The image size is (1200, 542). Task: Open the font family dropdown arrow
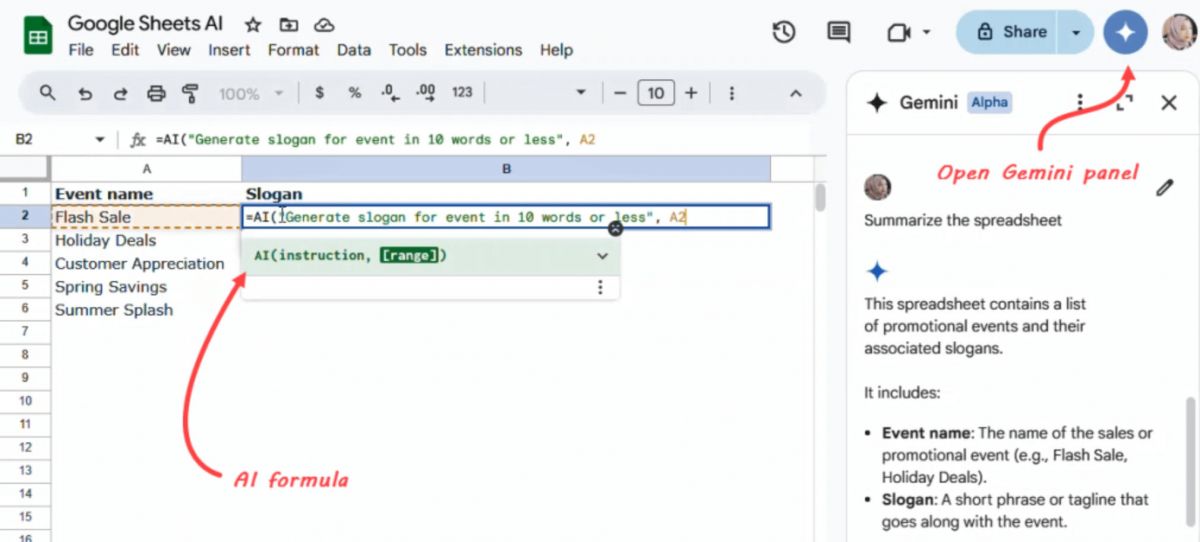581,93
